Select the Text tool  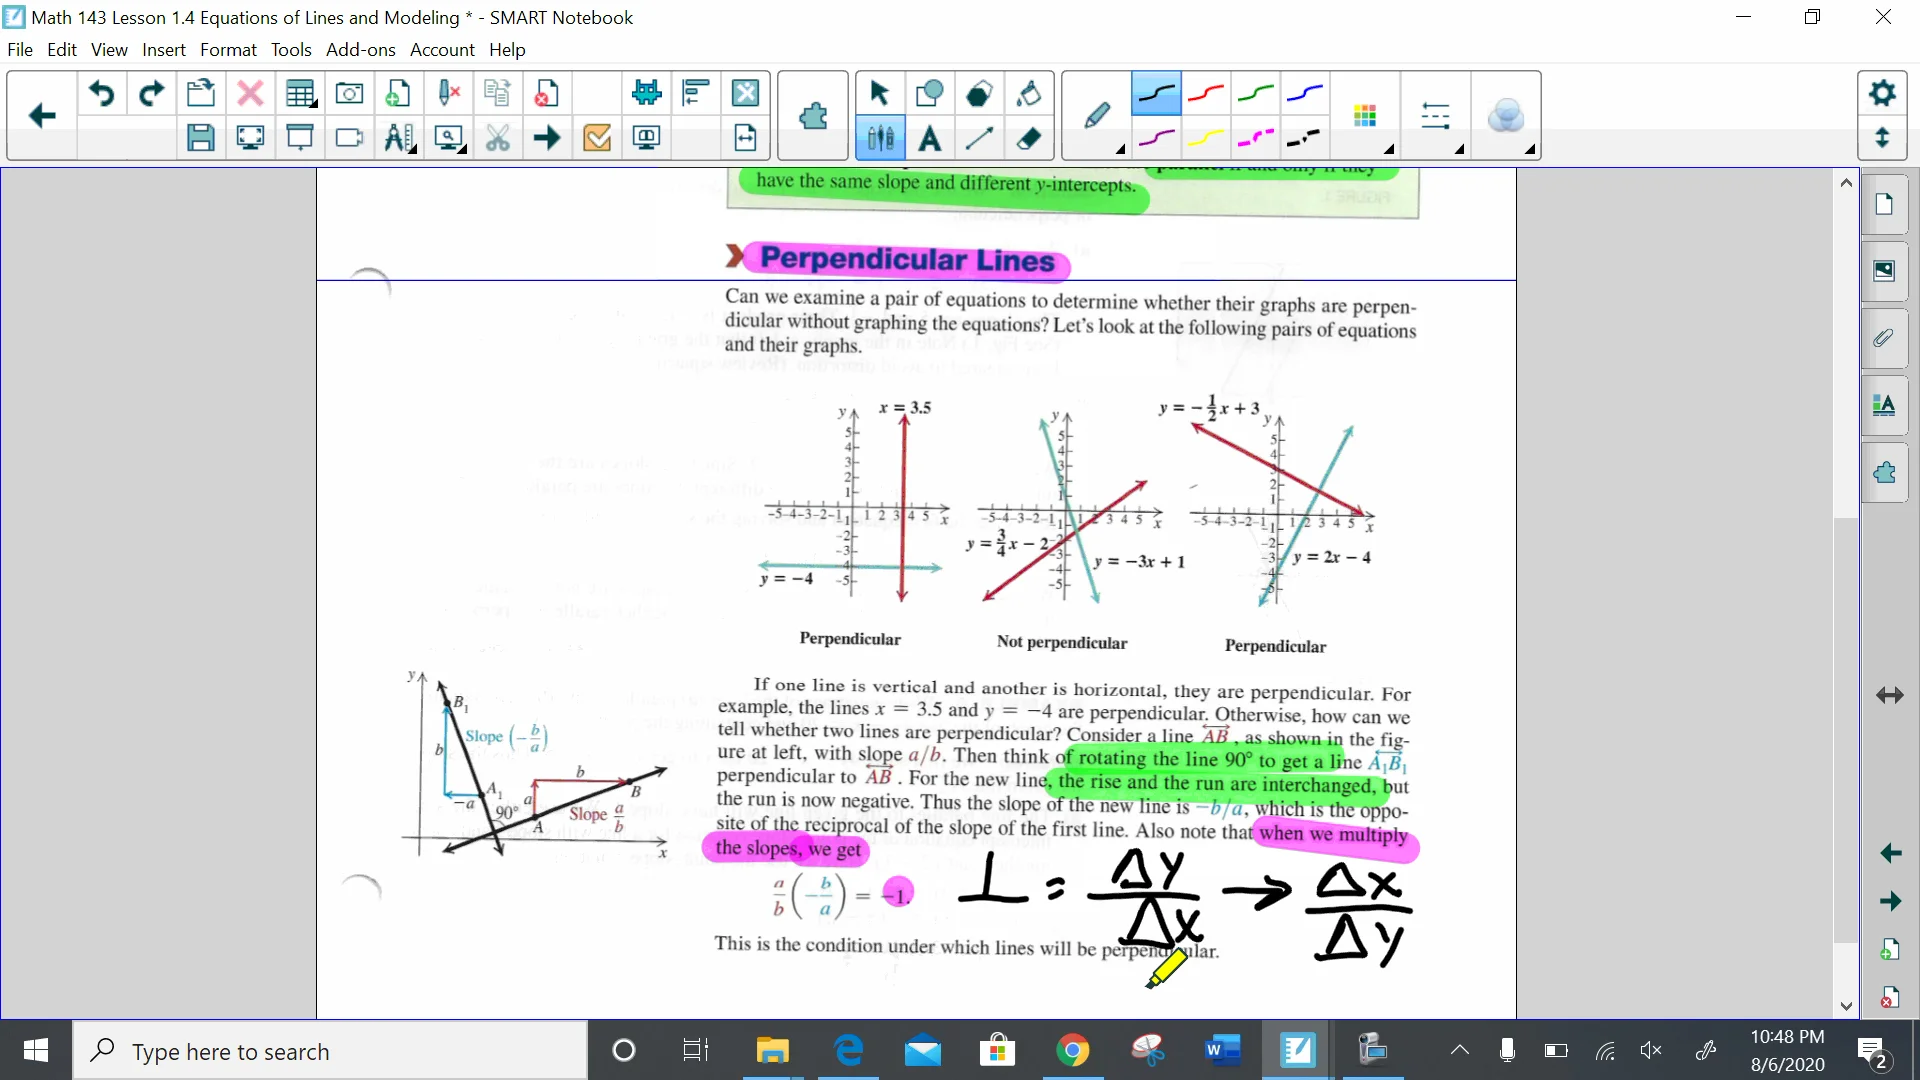click(929, 138)
